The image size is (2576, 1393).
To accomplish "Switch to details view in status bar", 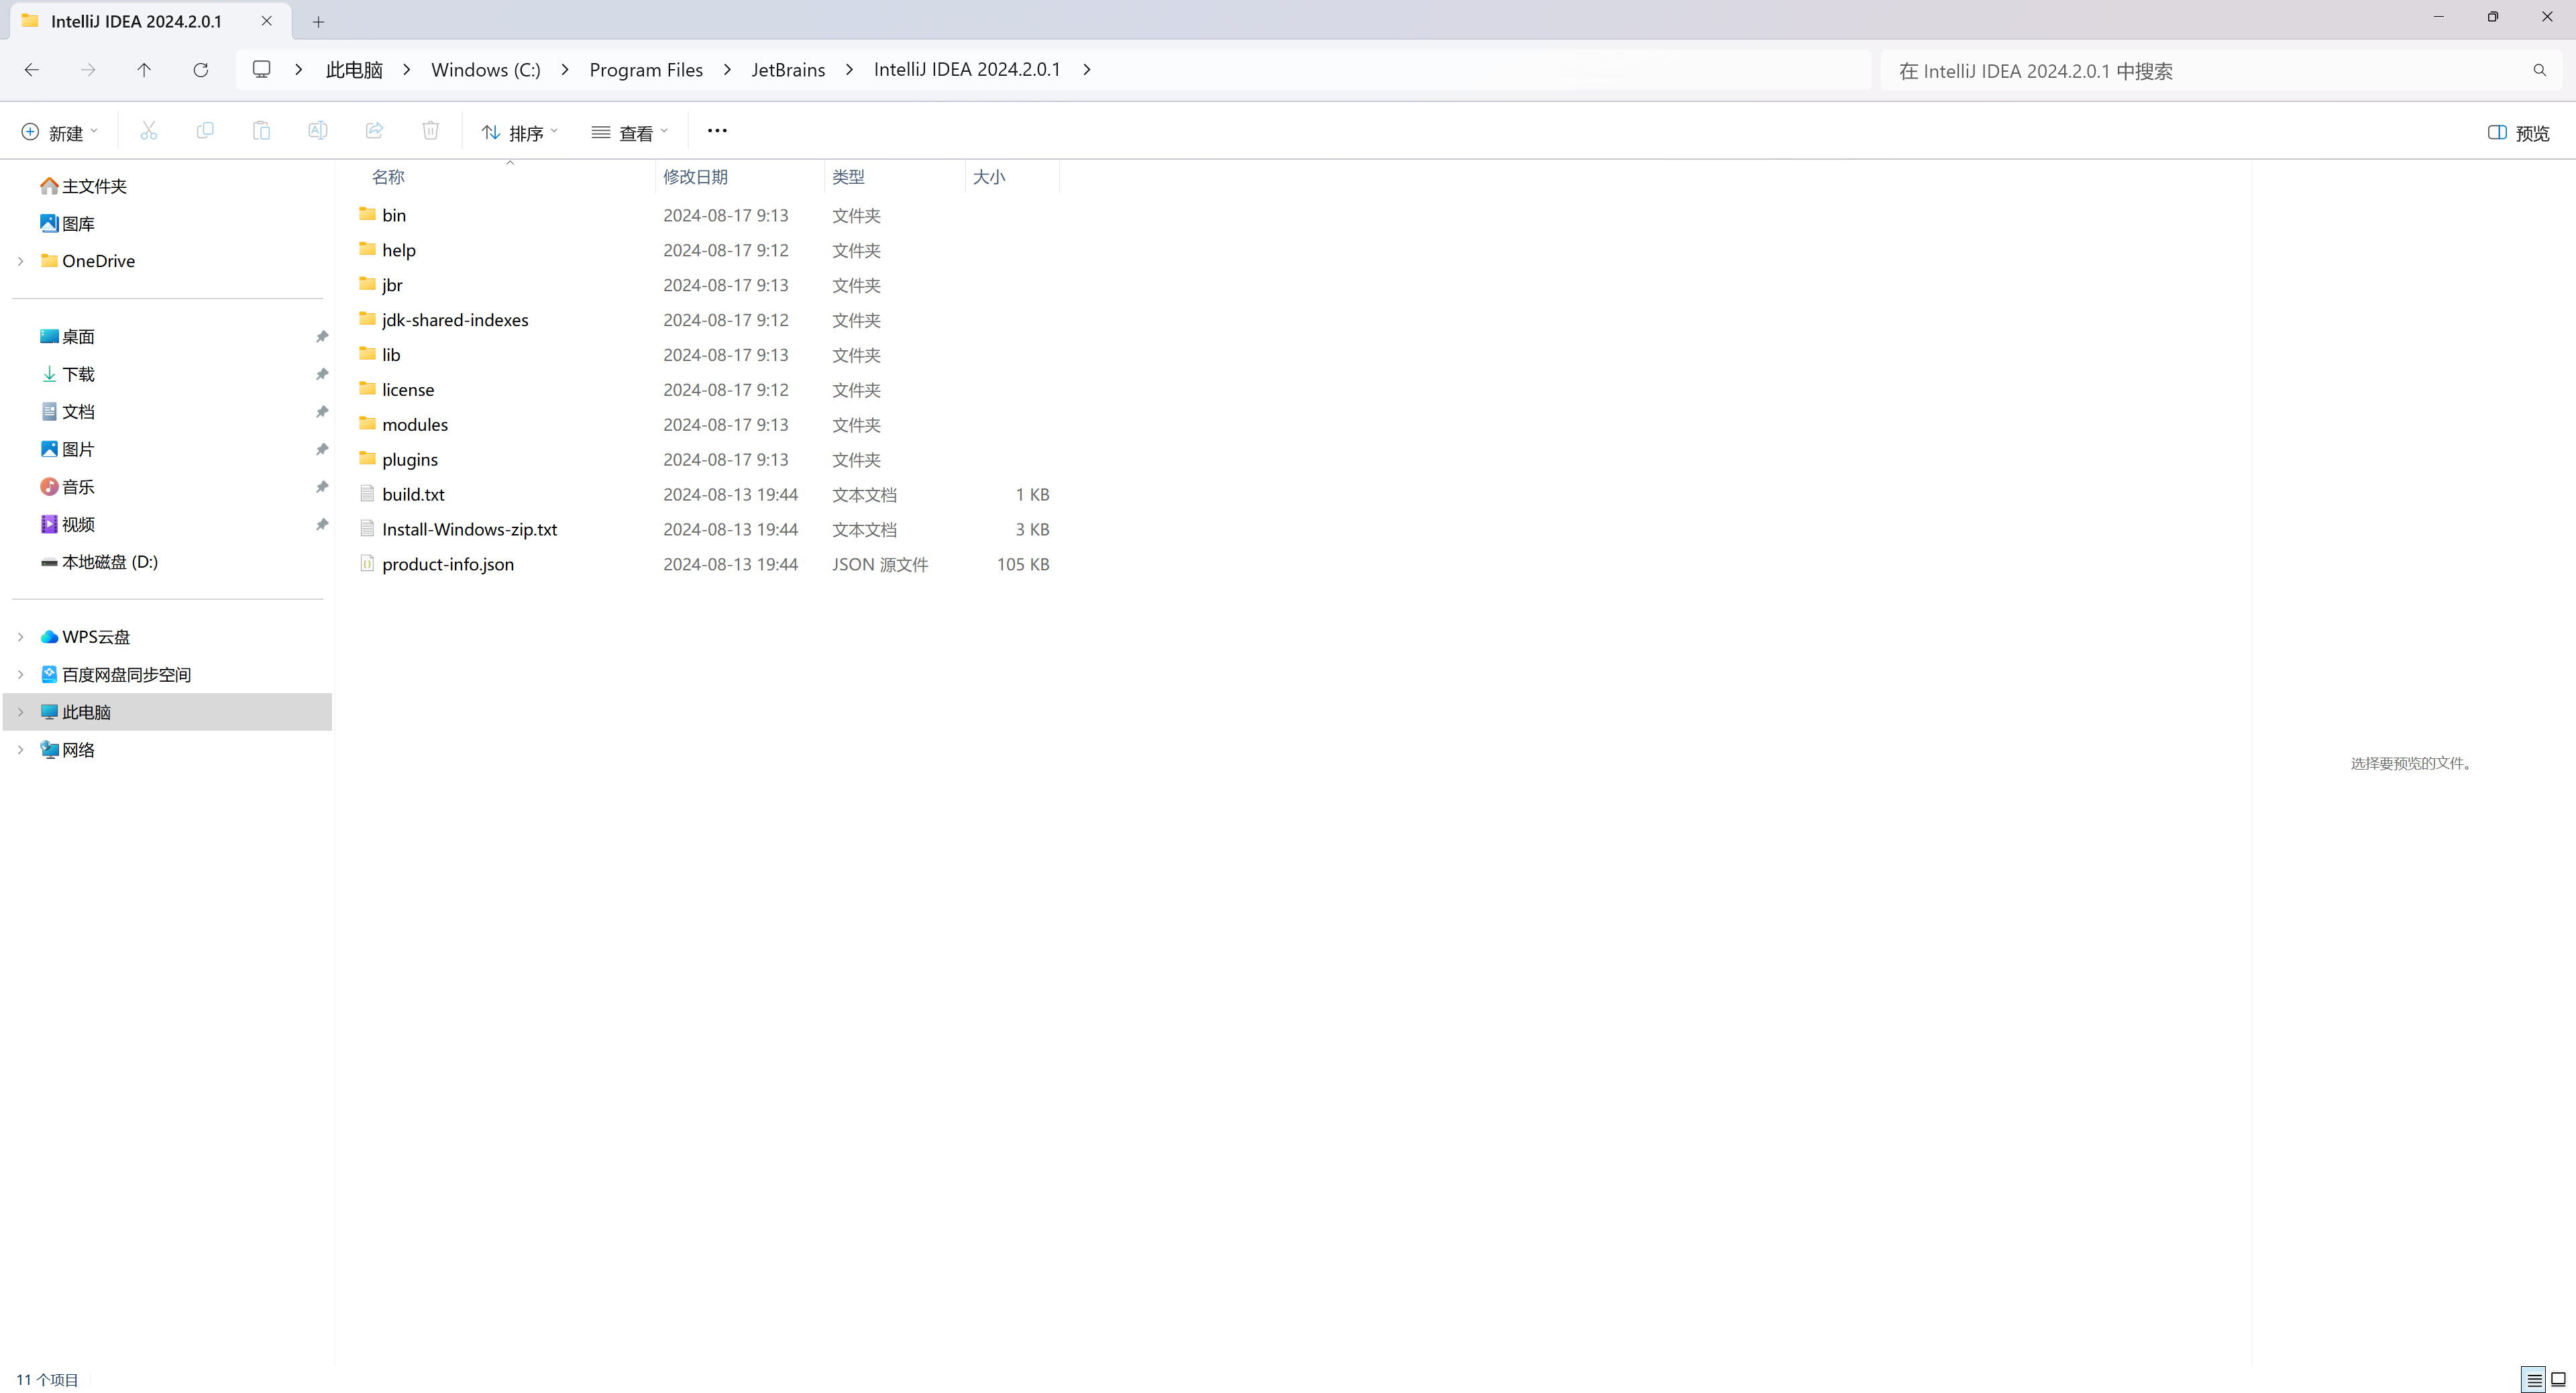I will coord(2533,1380).
